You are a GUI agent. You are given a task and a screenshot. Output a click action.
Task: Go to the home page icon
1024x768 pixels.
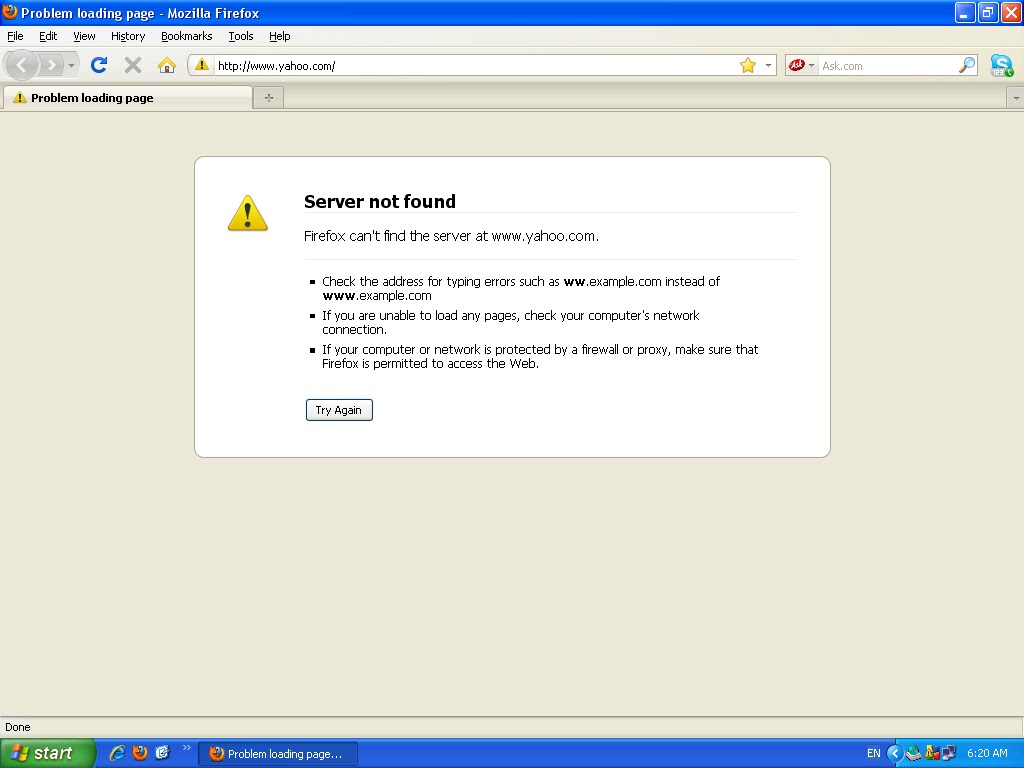click(167, 65)
